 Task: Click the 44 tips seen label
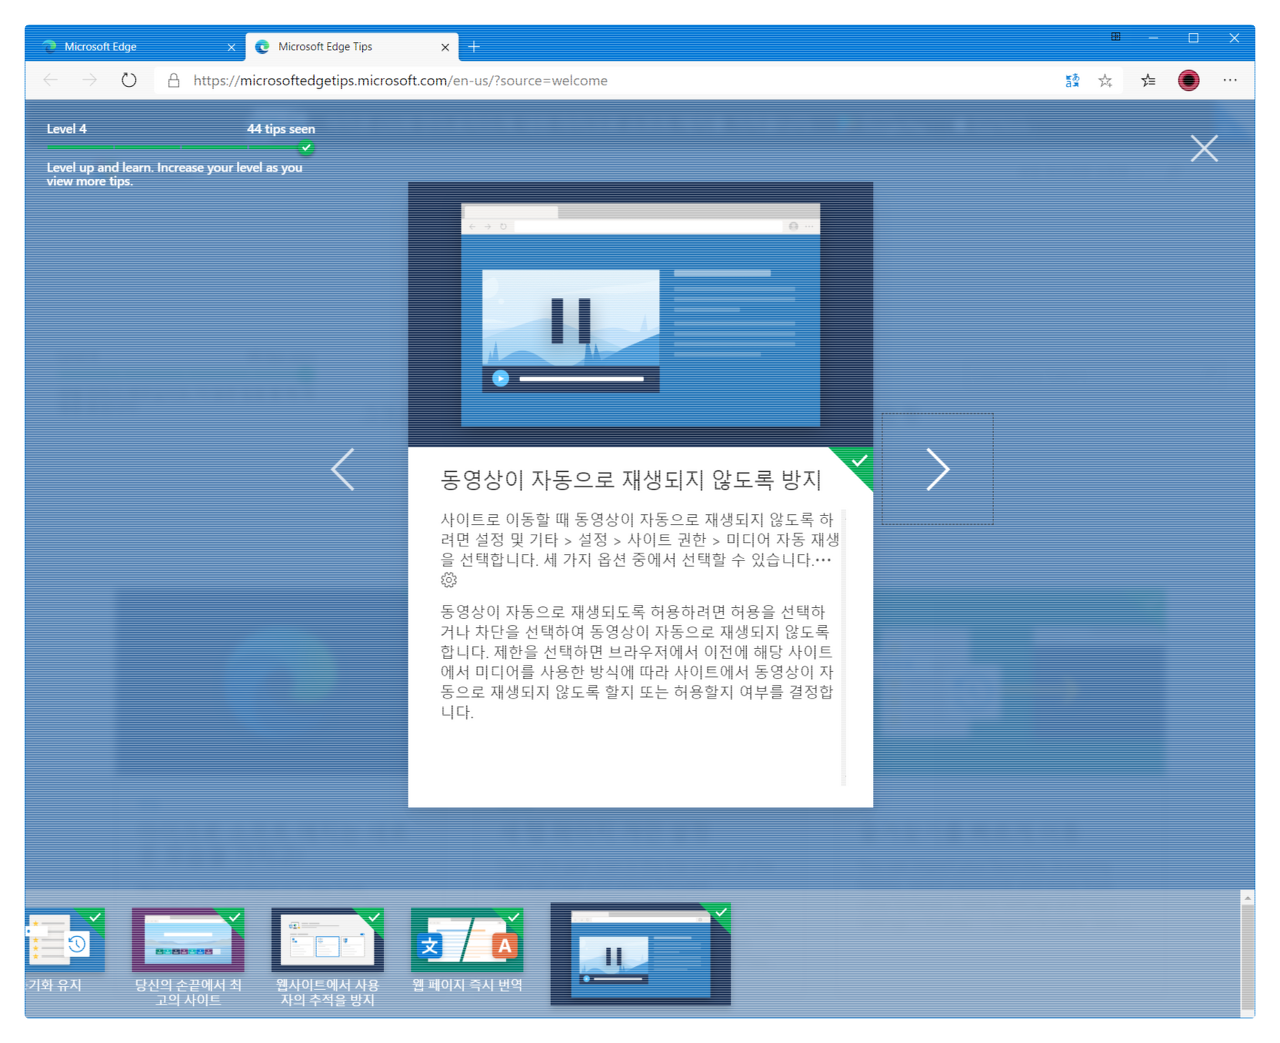pyautogui.click(x=281, y=129)
